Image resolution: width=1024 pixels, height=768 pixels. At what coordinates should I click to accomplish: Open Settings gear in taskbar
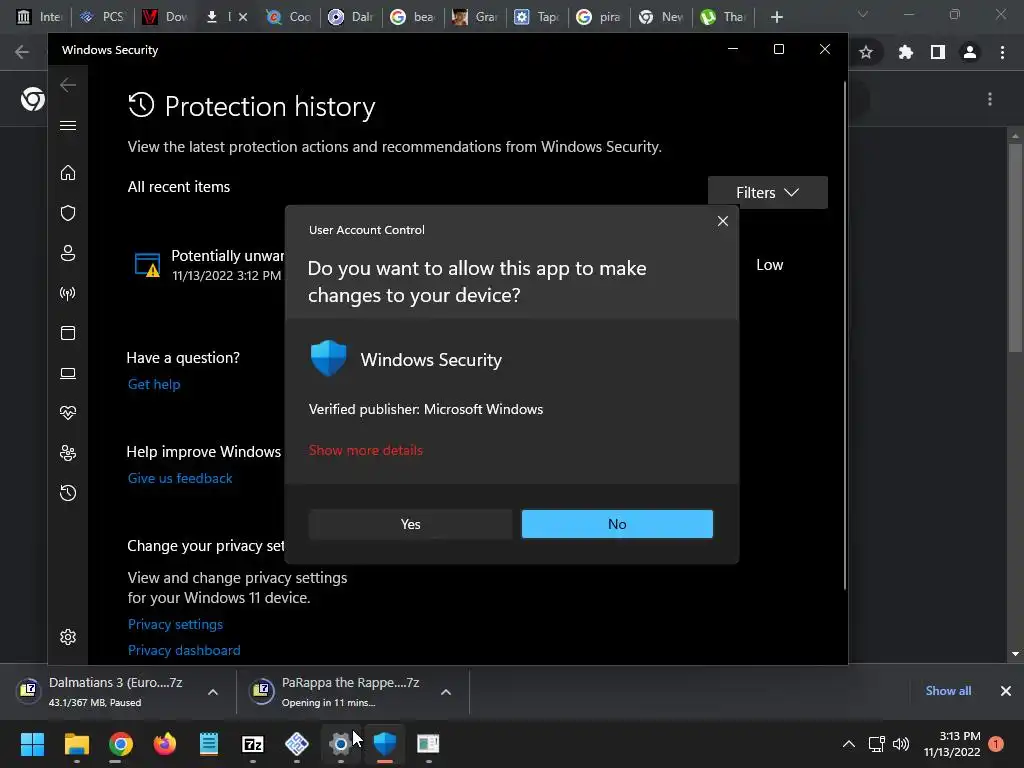point(340,744)
